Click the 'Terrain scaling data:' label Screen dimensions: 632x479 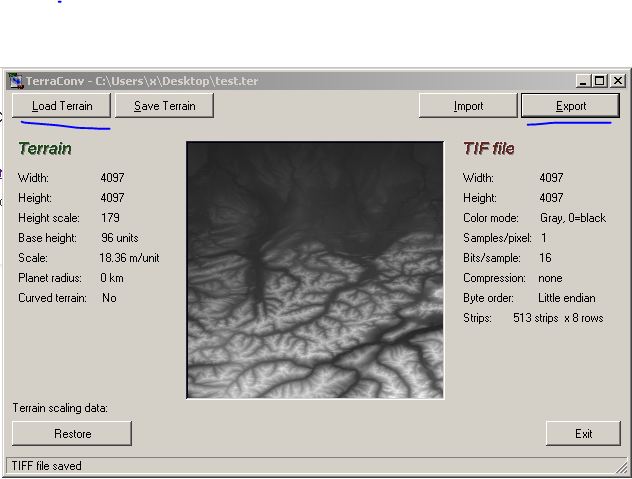click(60, 408)
